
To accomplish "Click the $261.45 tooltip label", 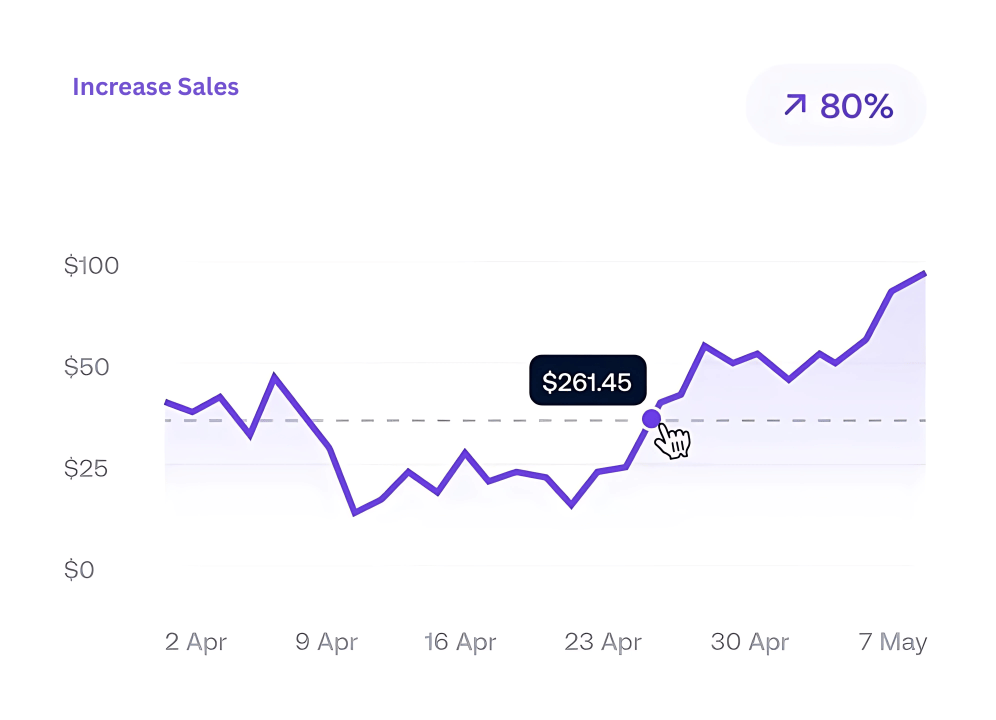I will click(x=587, y=381).
